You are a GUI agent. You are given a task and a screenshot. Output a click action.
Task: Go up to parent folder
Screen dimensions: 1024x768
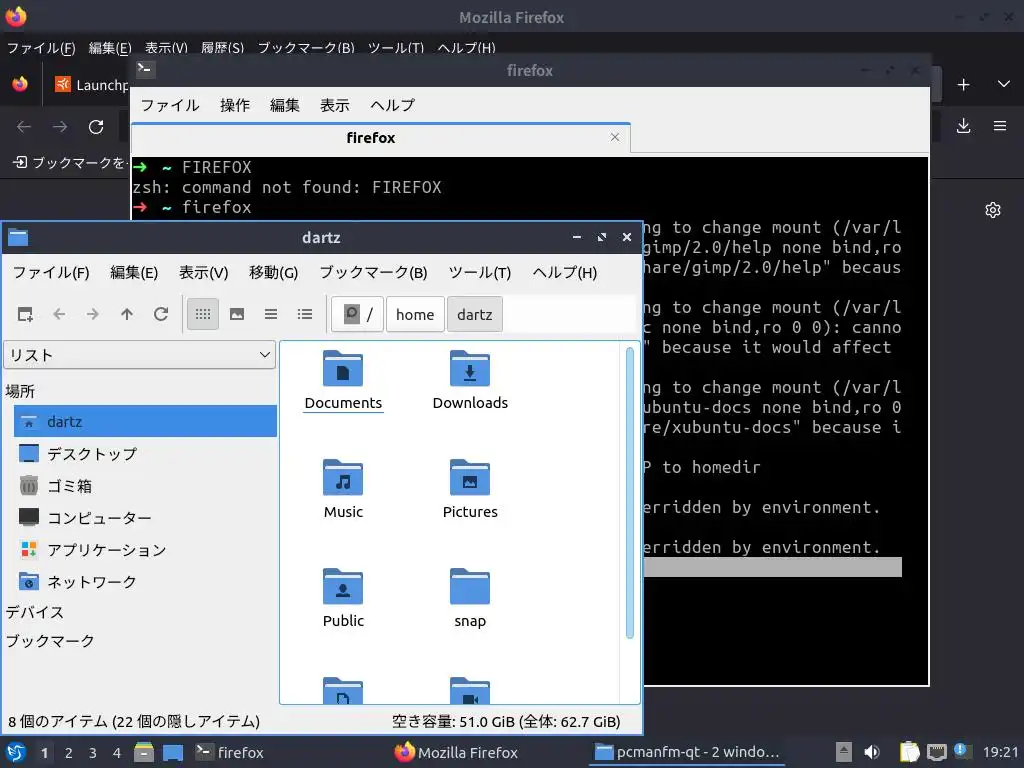(127, 314)
